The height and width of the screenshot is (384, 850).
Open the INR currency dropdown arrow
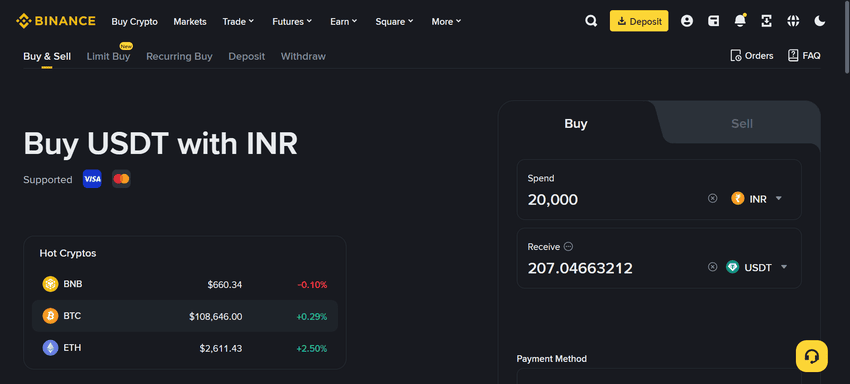779,199
